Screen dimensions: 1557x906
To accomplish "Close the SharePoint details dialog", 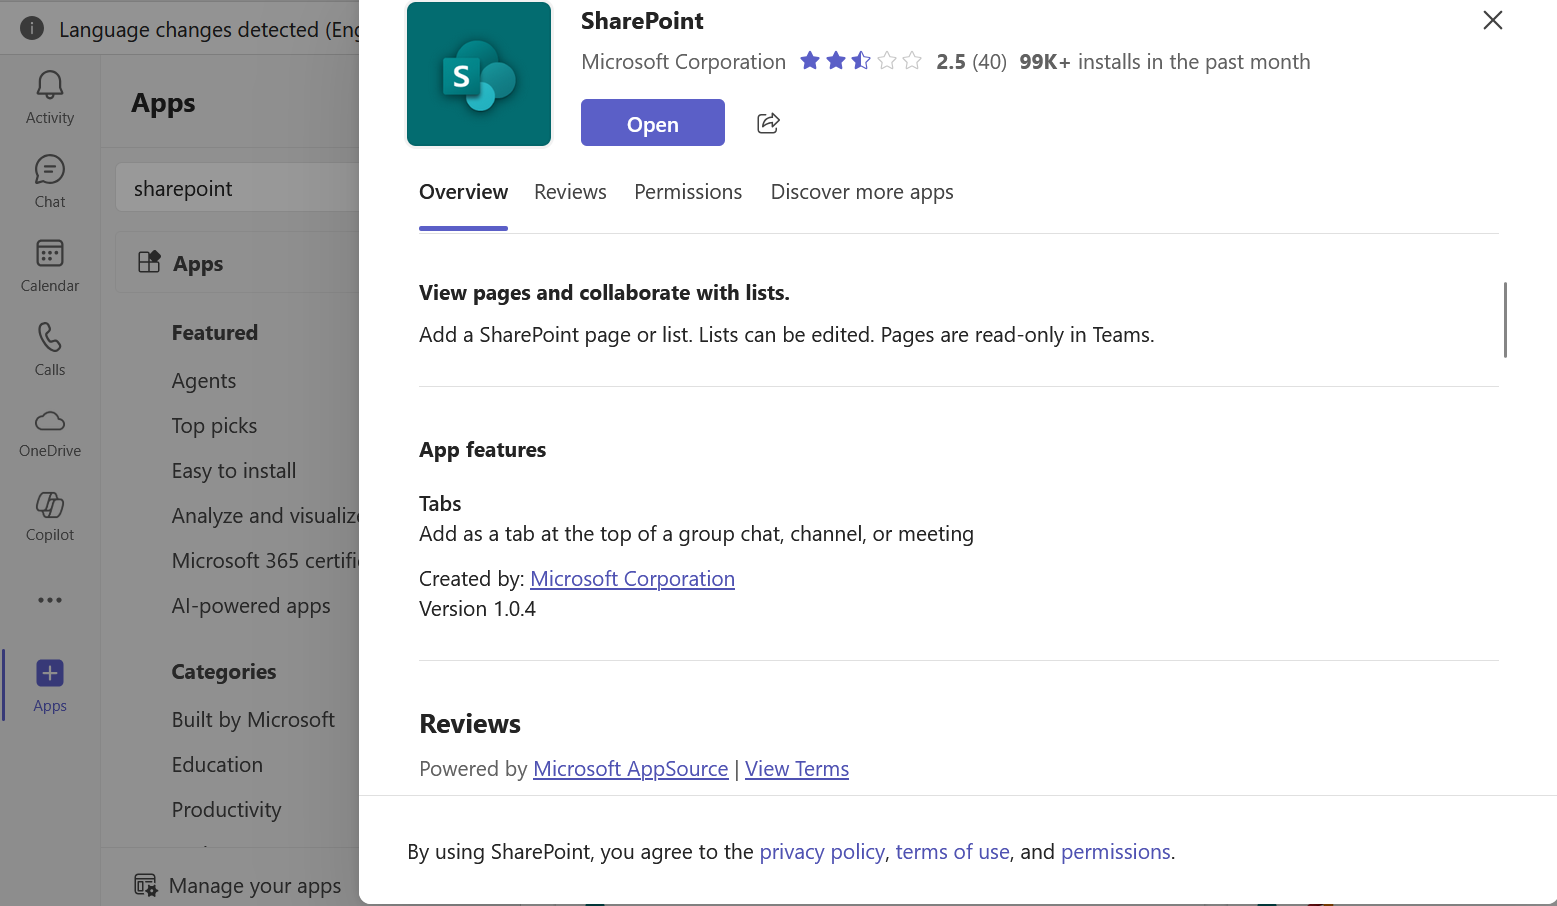I will 1493,20.
